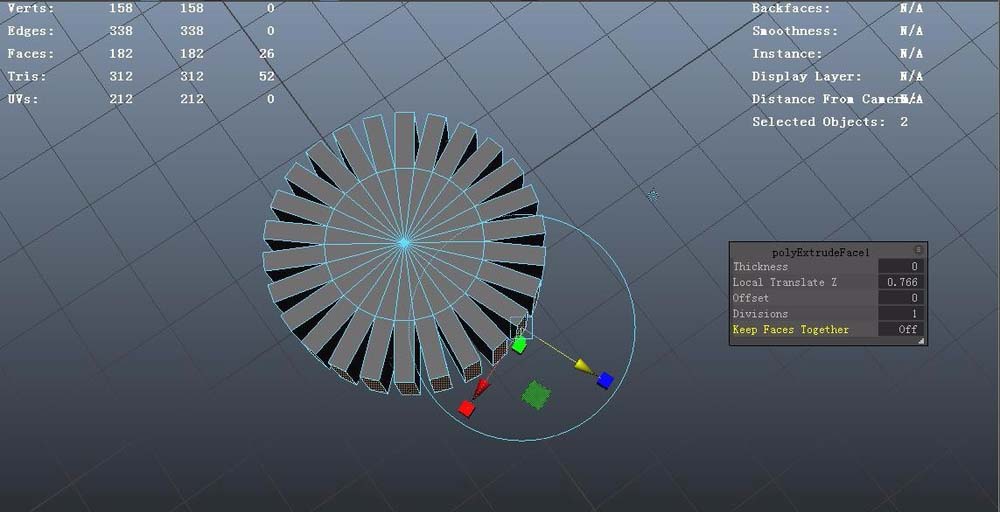This screenshot has height=512, width=1000.
Task: Click the Offset attribute label
Action: (751, 298)
